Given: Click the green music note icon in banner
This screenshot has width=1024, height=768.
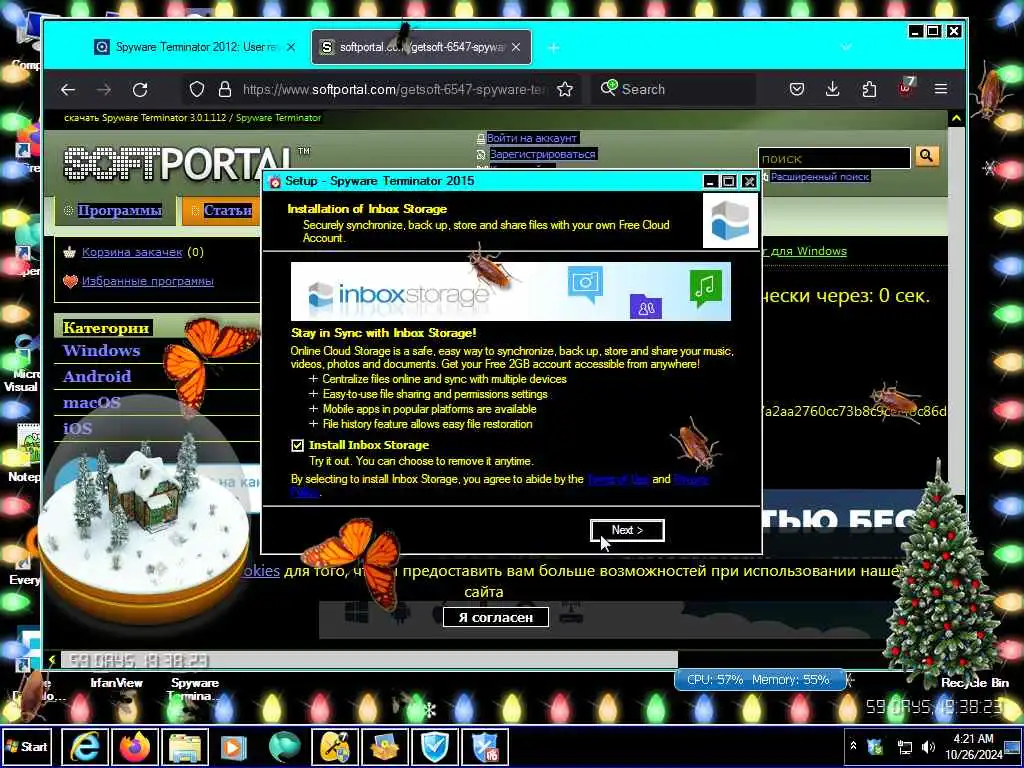Looking at the screenshot, I should tap(705, 287).
